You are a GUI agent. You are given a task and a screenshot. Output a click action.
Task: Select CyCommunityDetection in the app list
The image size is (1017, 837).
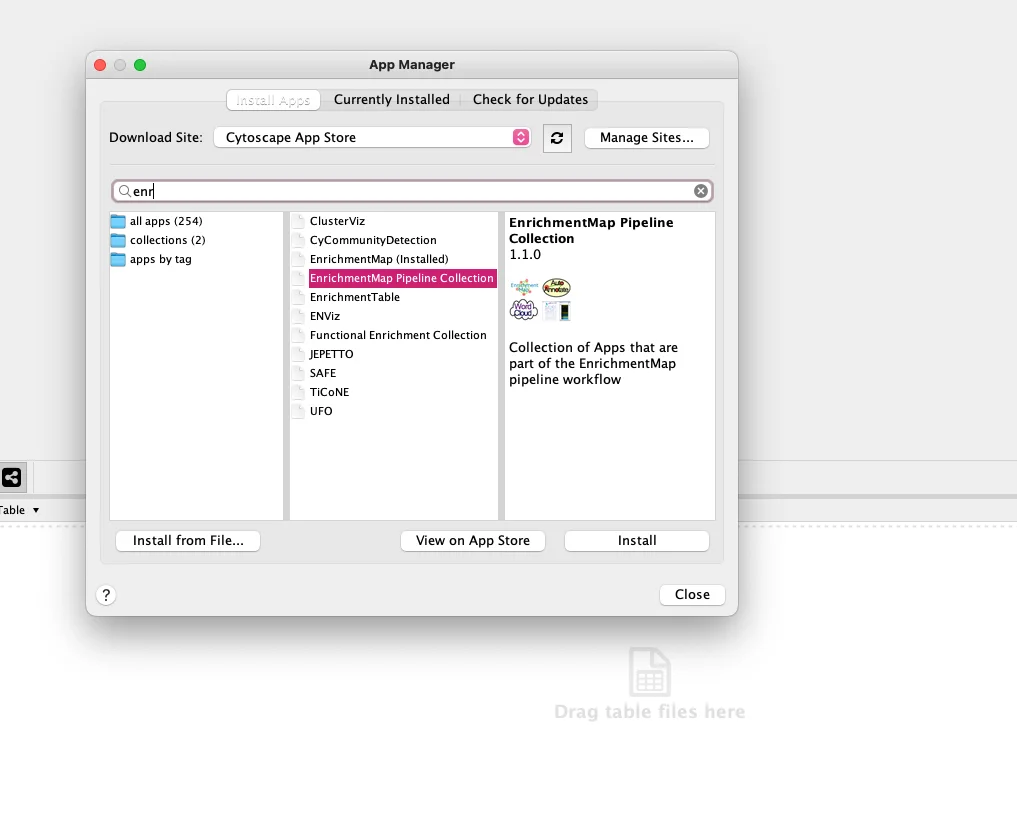372,240
